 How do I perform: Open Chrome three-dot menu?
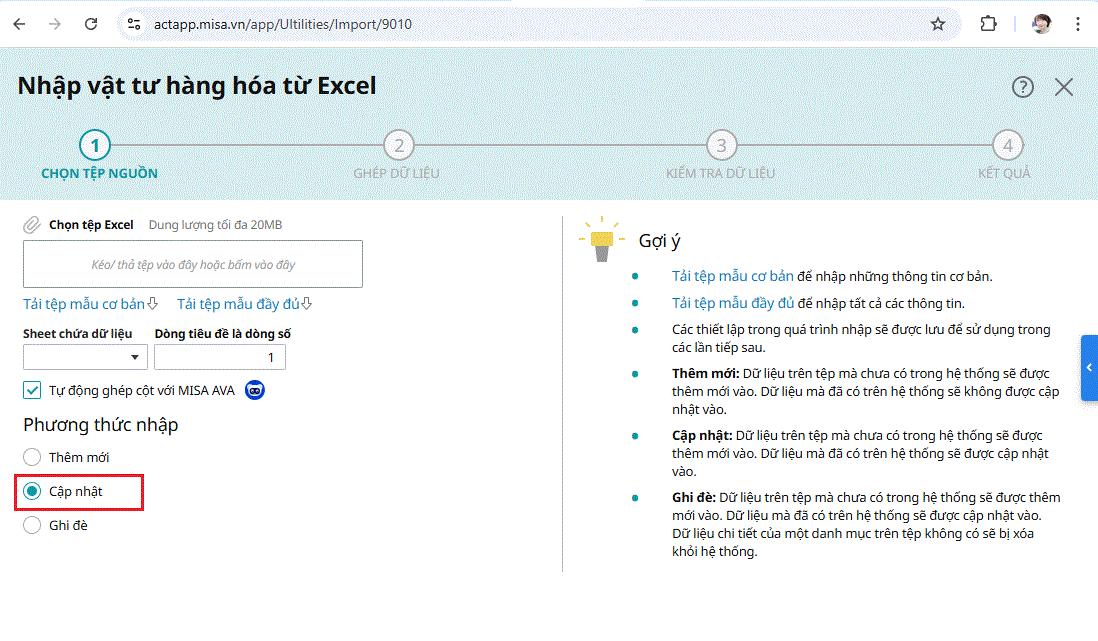(1078, 24)
